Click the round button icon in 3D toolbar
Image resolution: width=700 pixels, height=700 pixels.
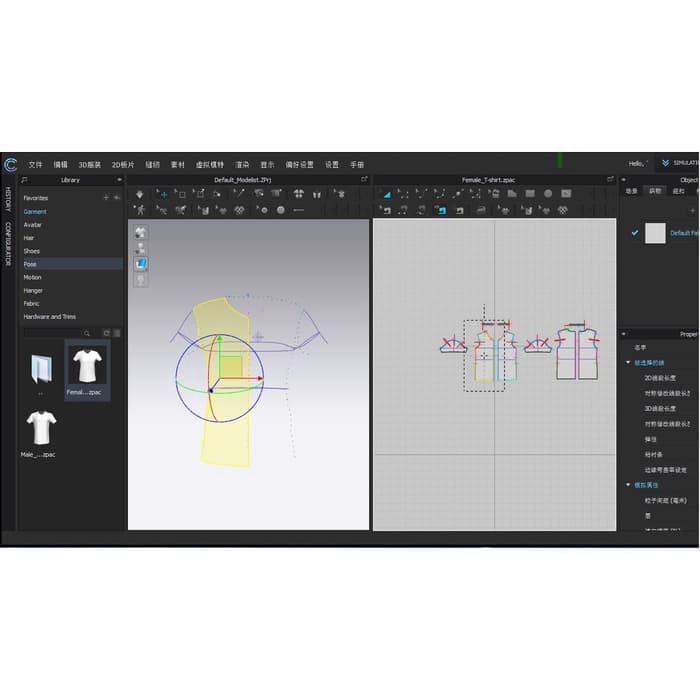pyautogui.click(x=281, y=210)
